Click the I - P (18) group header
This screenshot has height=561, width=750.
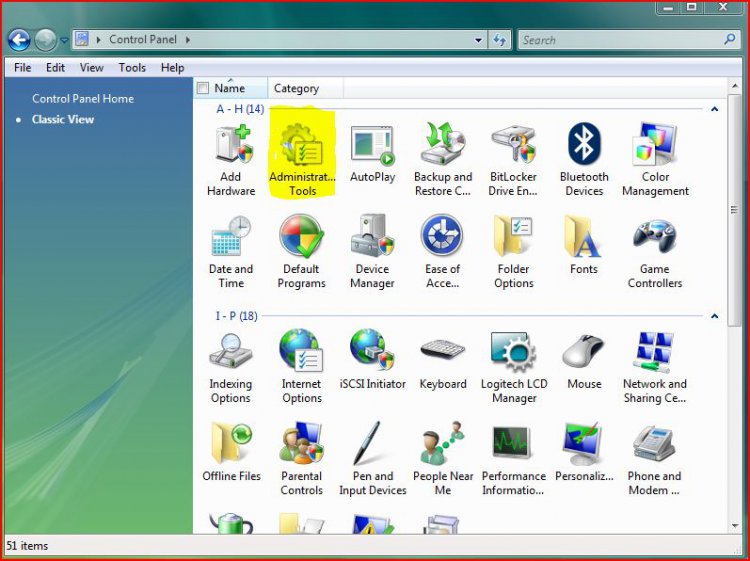pos(236,316)
